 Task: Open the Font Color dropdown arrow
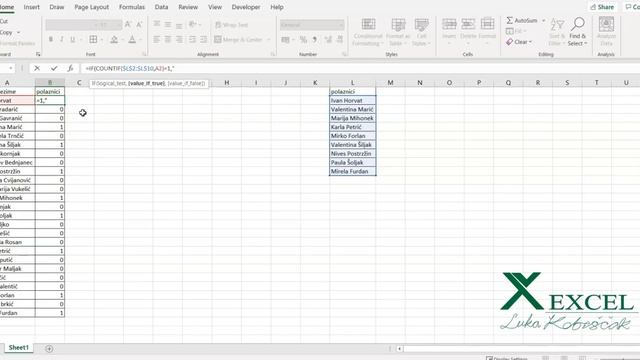click(140, 40)
